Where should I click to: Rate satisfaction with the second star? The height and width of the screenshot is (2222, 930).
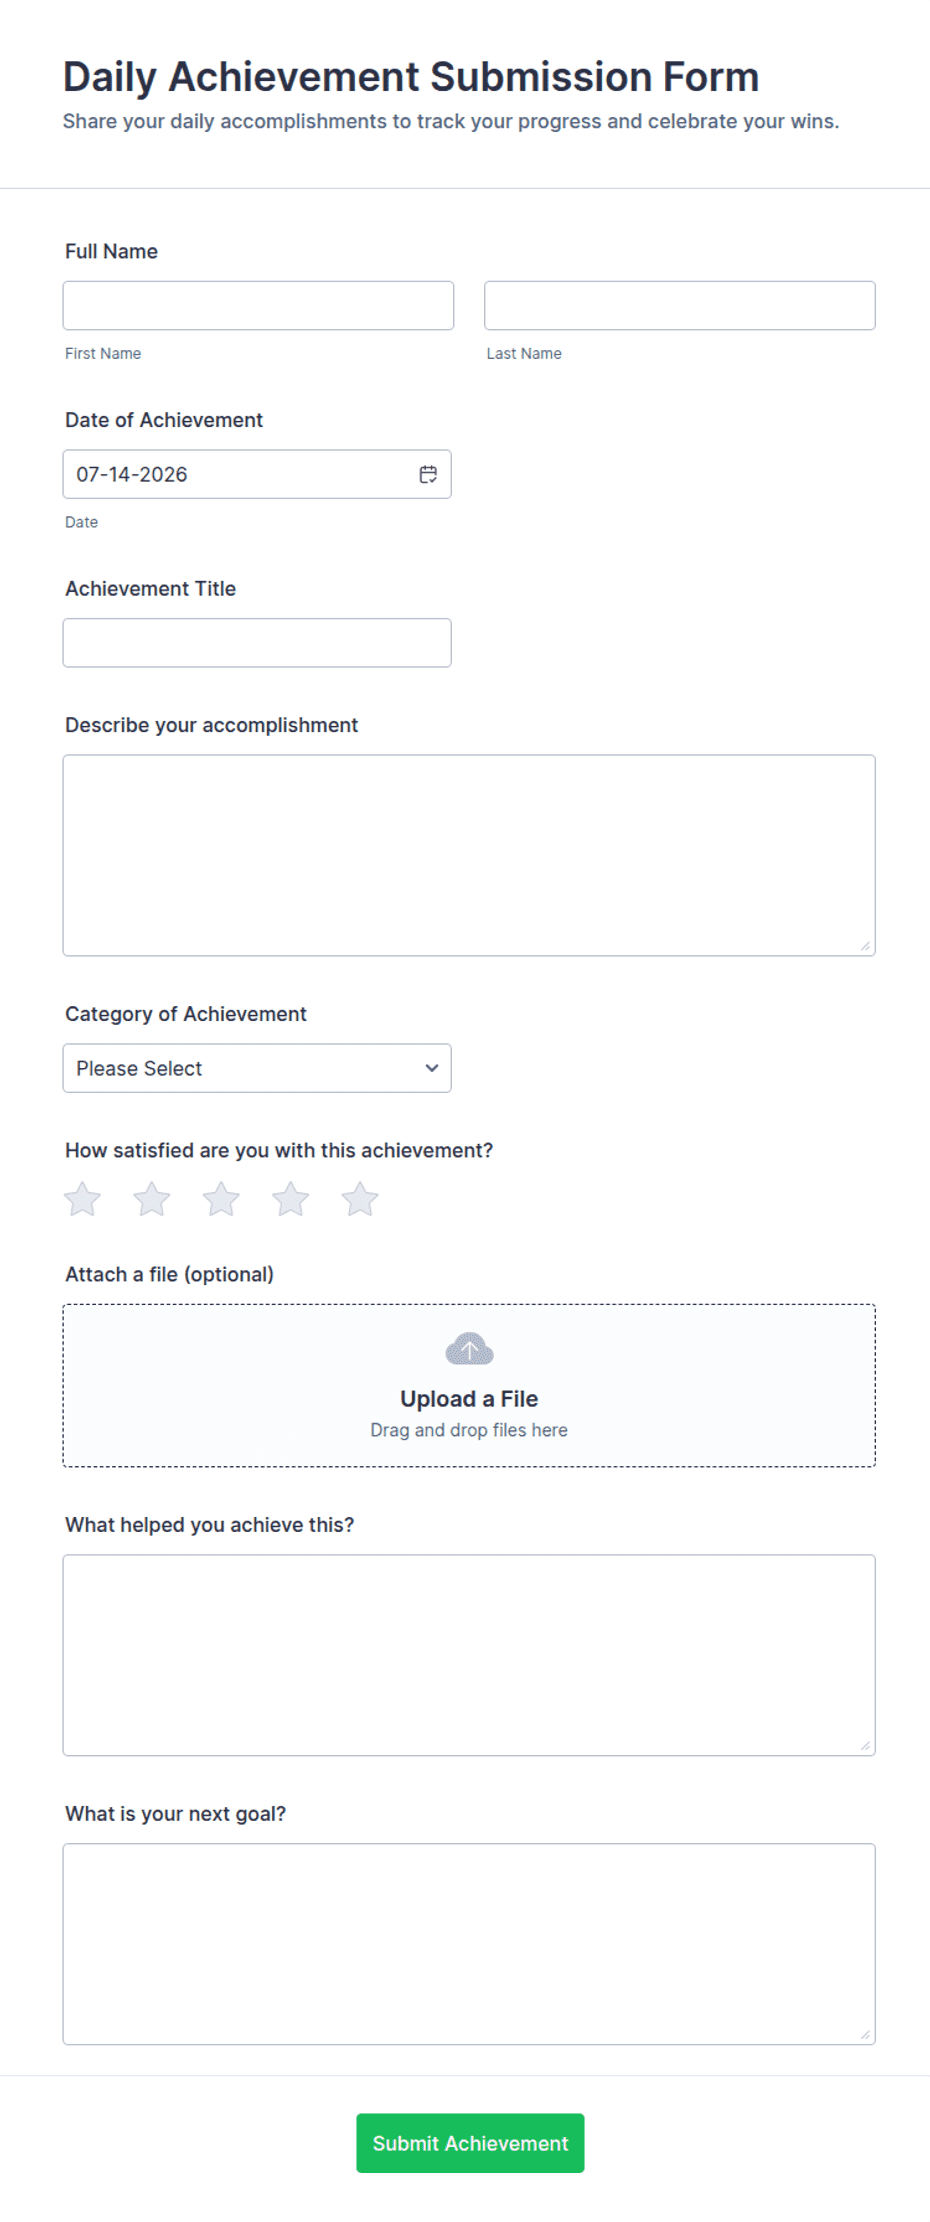[152, 1199]
